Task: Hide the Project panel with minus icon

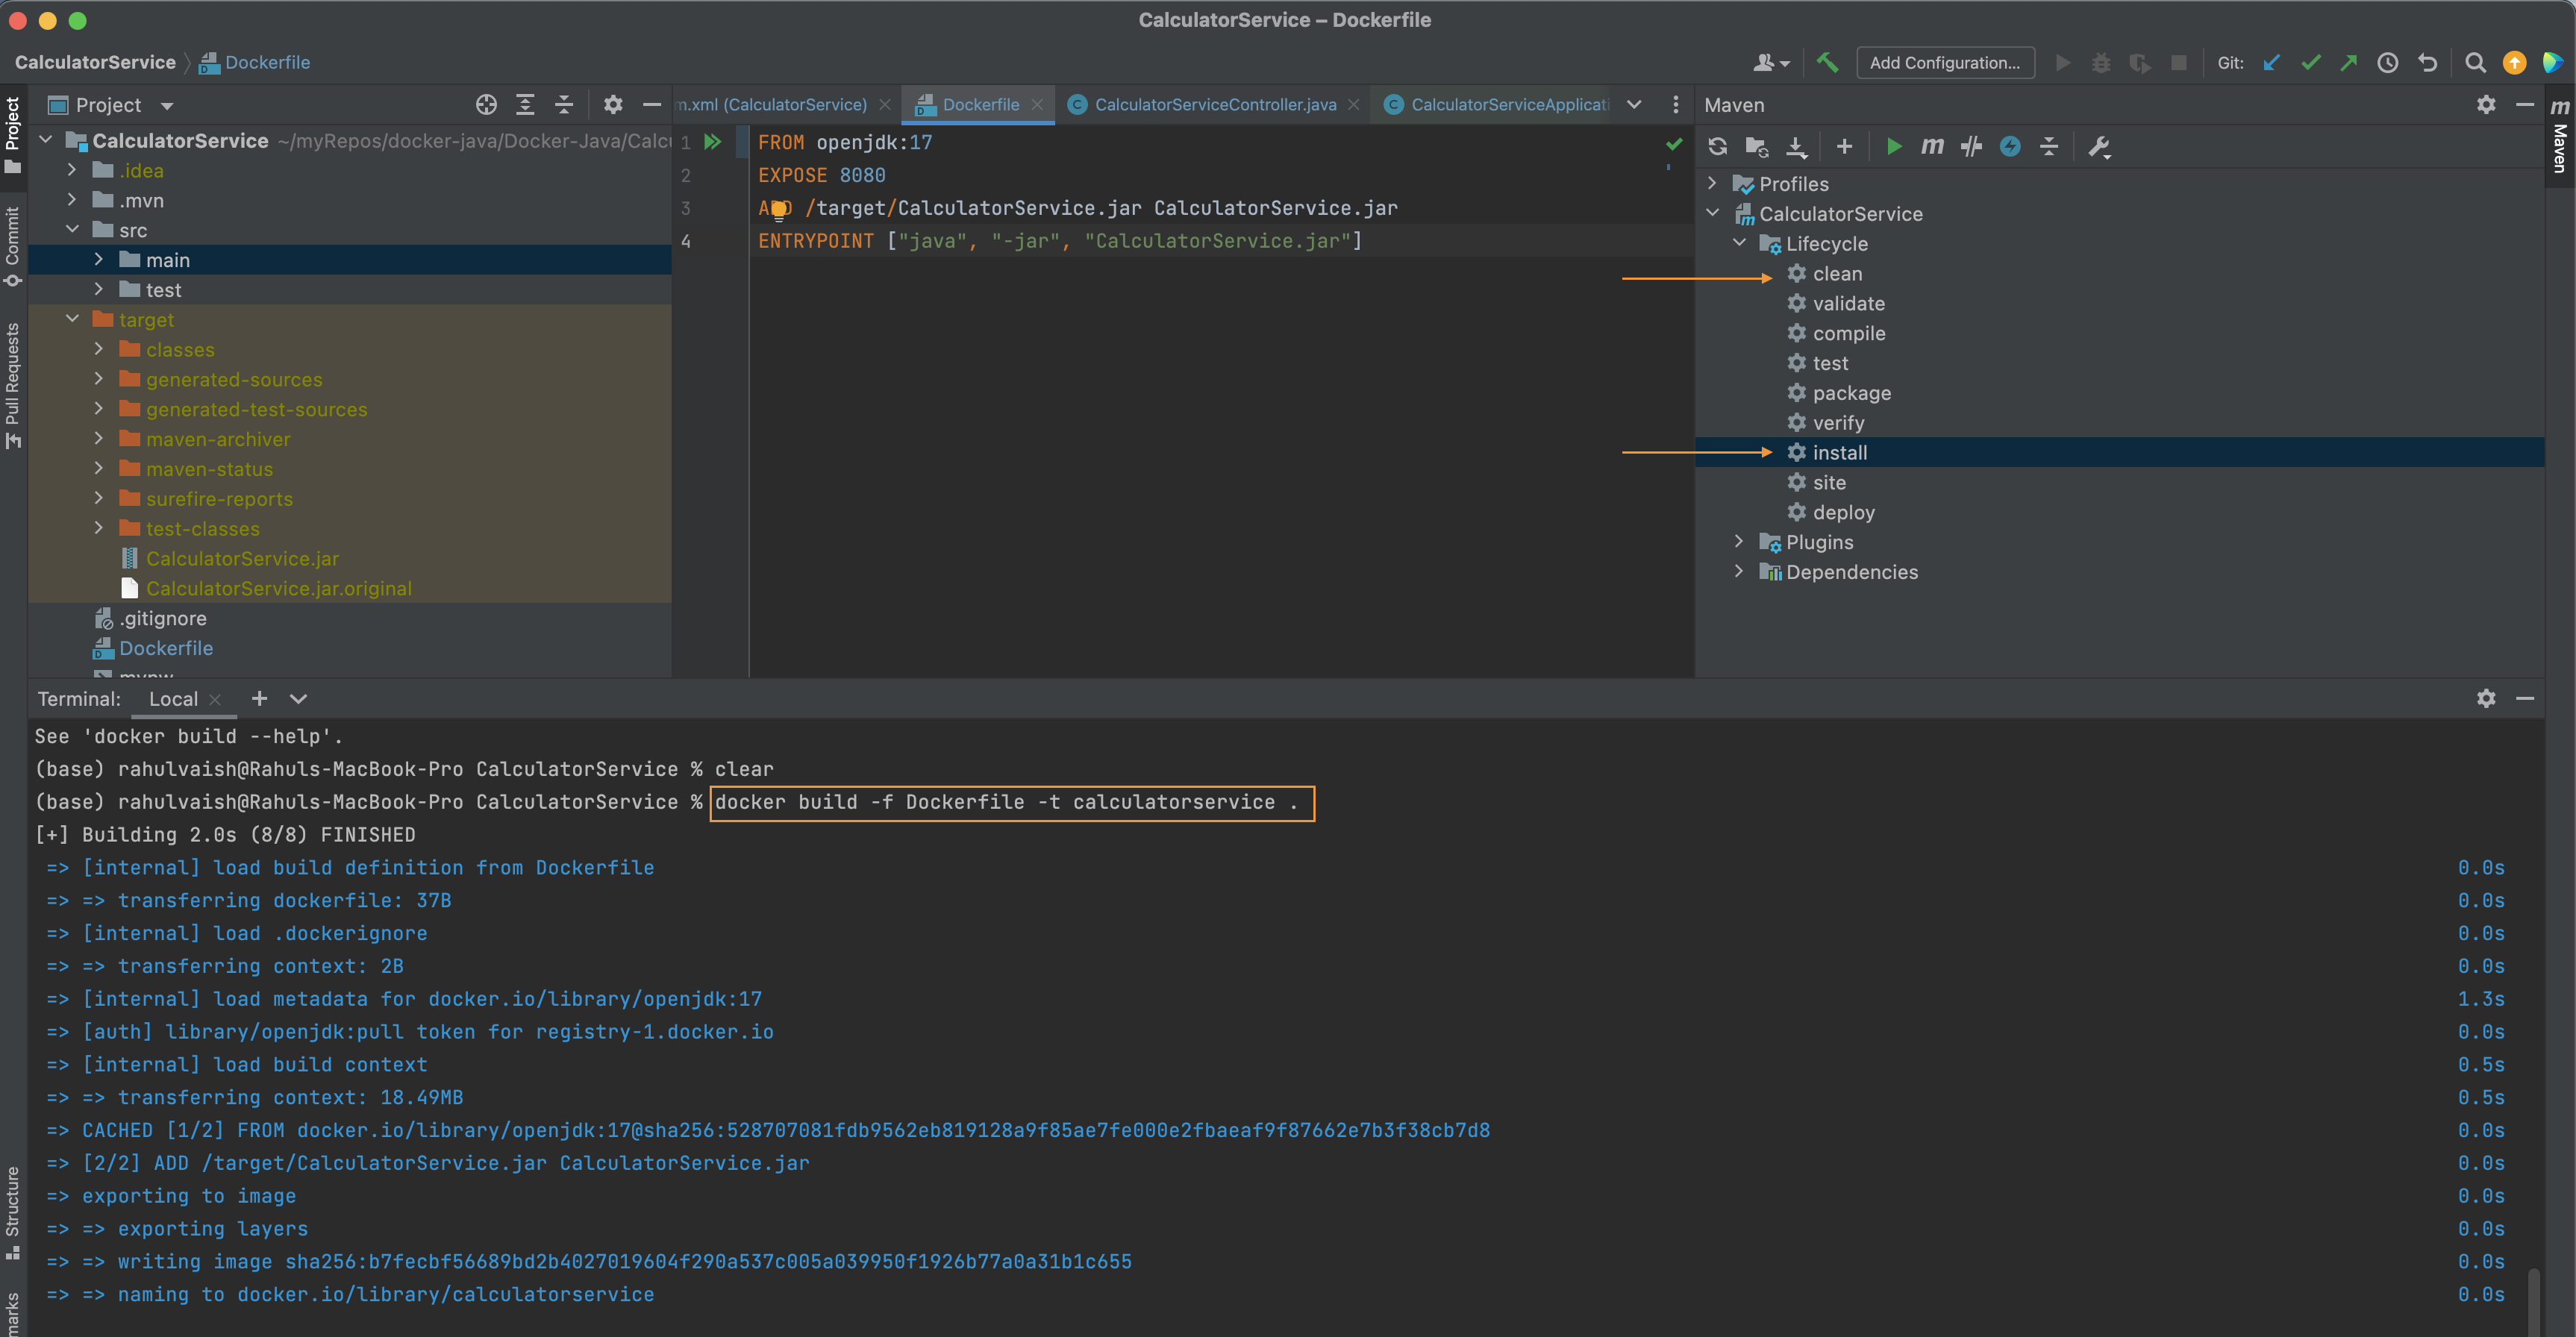Action: pyautogui.click(x=652, y=105)
